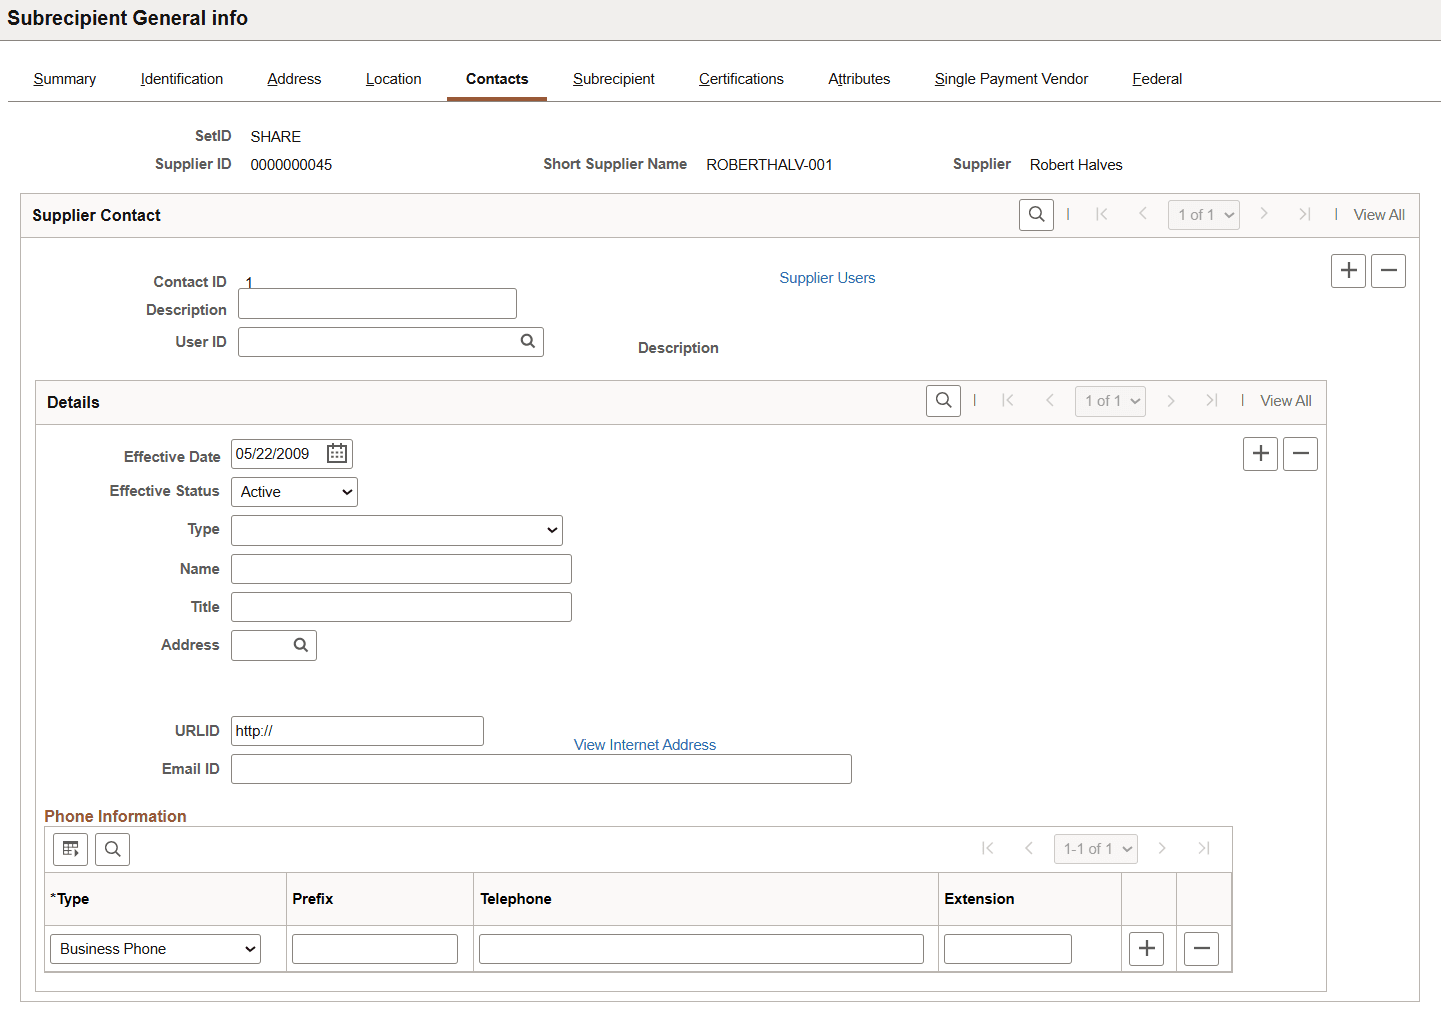Click the phone Extension field

1008,949
